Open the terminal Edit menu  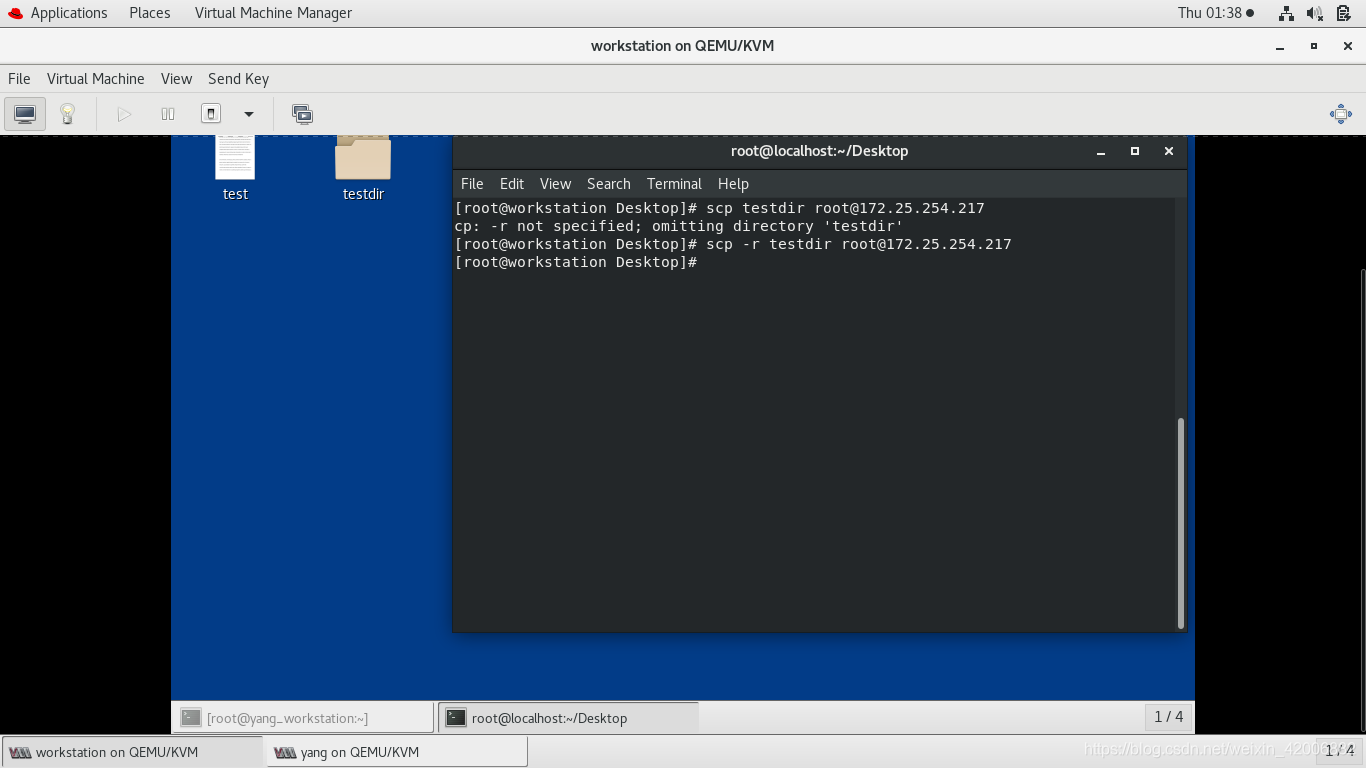(x=512, y=184)
